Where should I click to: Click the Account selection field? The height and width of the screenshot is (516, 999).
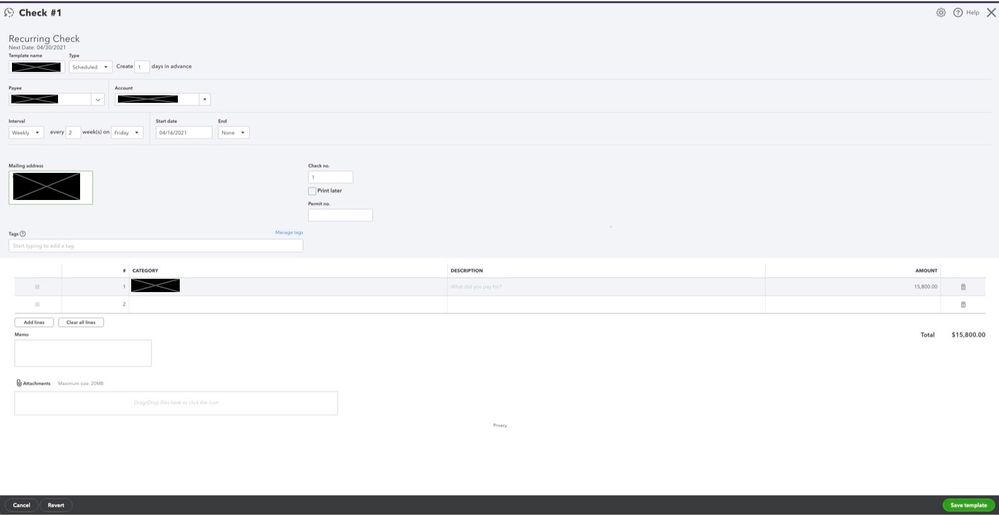pos(157,99)
